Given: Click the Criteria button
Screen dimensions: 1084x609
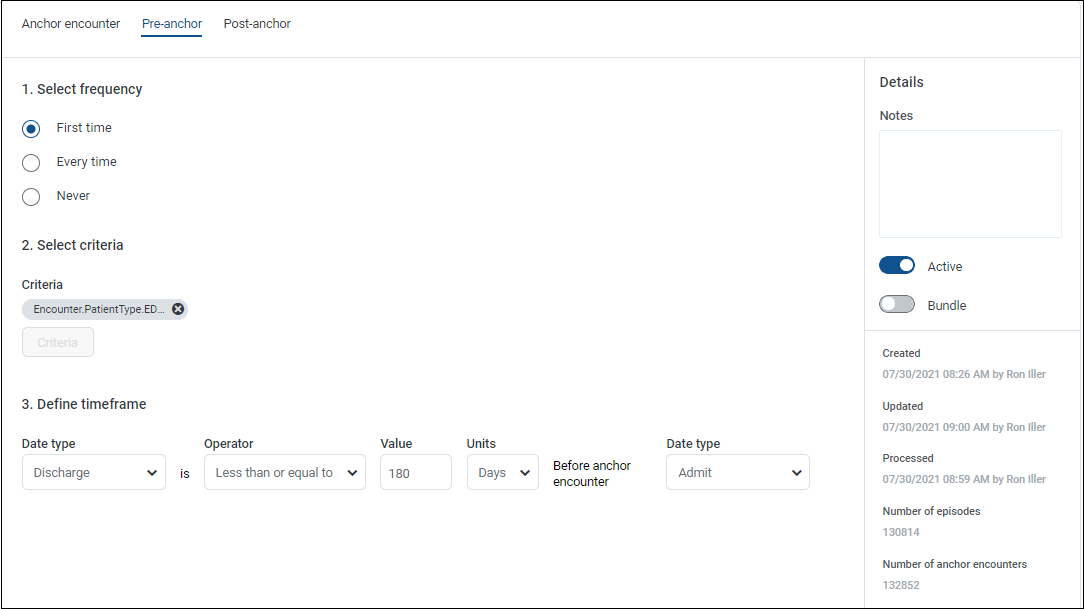Looking at the screenshot, I should [x=58, y=343].
